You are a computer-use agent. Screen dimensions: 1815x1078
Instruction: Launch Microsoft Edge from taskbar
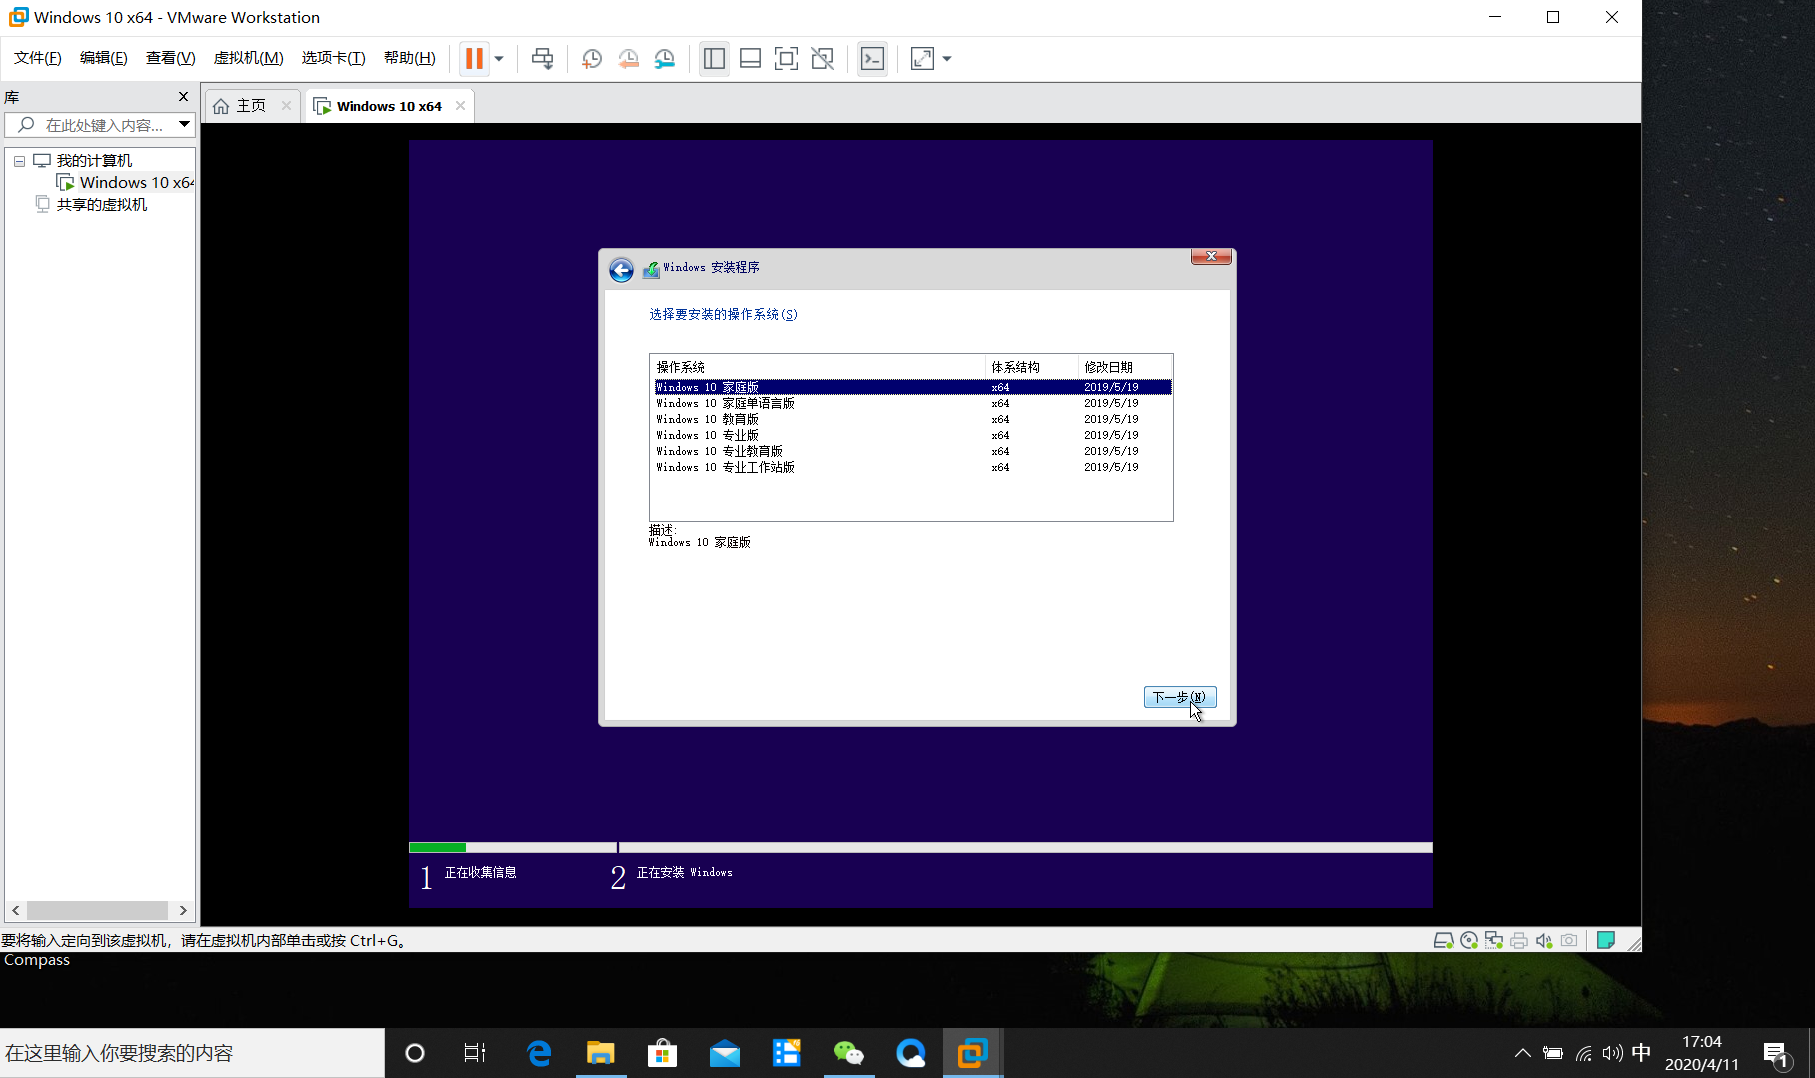(539, 1053)
